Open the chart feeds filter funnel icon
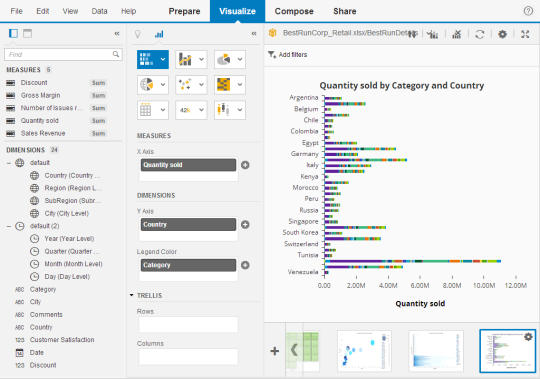The image size is (540, 379). click(138, 34)
